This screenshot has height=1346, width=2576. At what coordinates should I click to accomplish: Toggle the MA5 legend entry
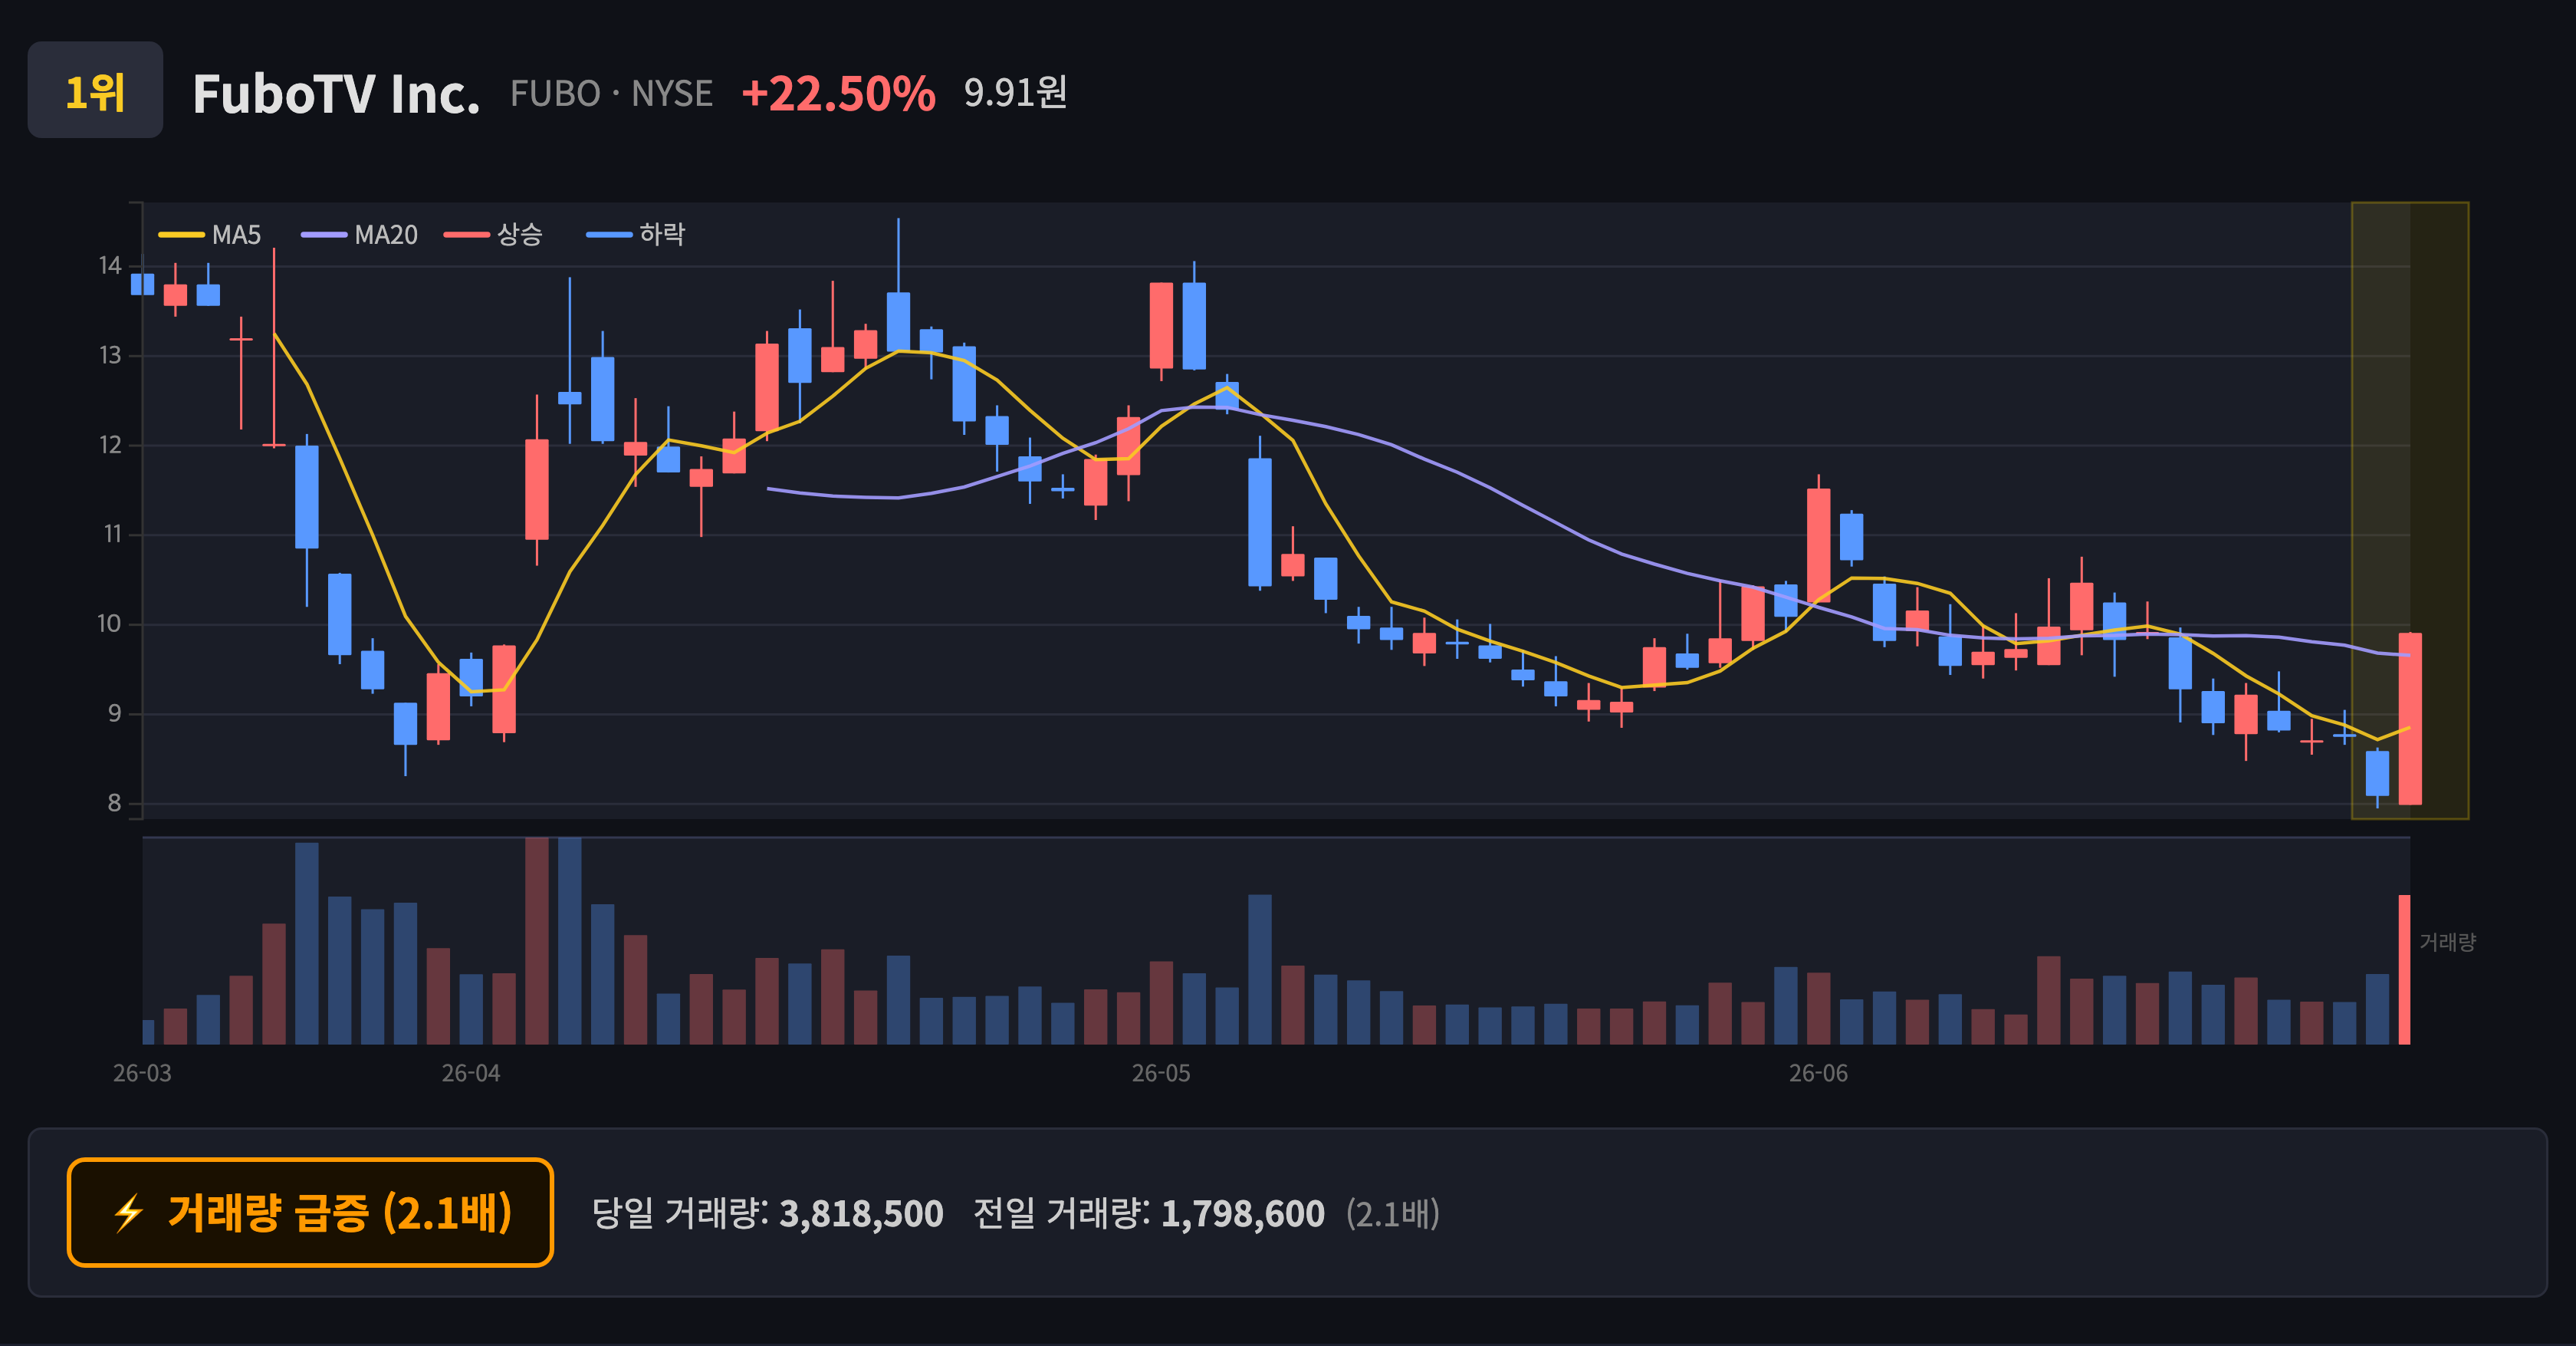[210, 235]
